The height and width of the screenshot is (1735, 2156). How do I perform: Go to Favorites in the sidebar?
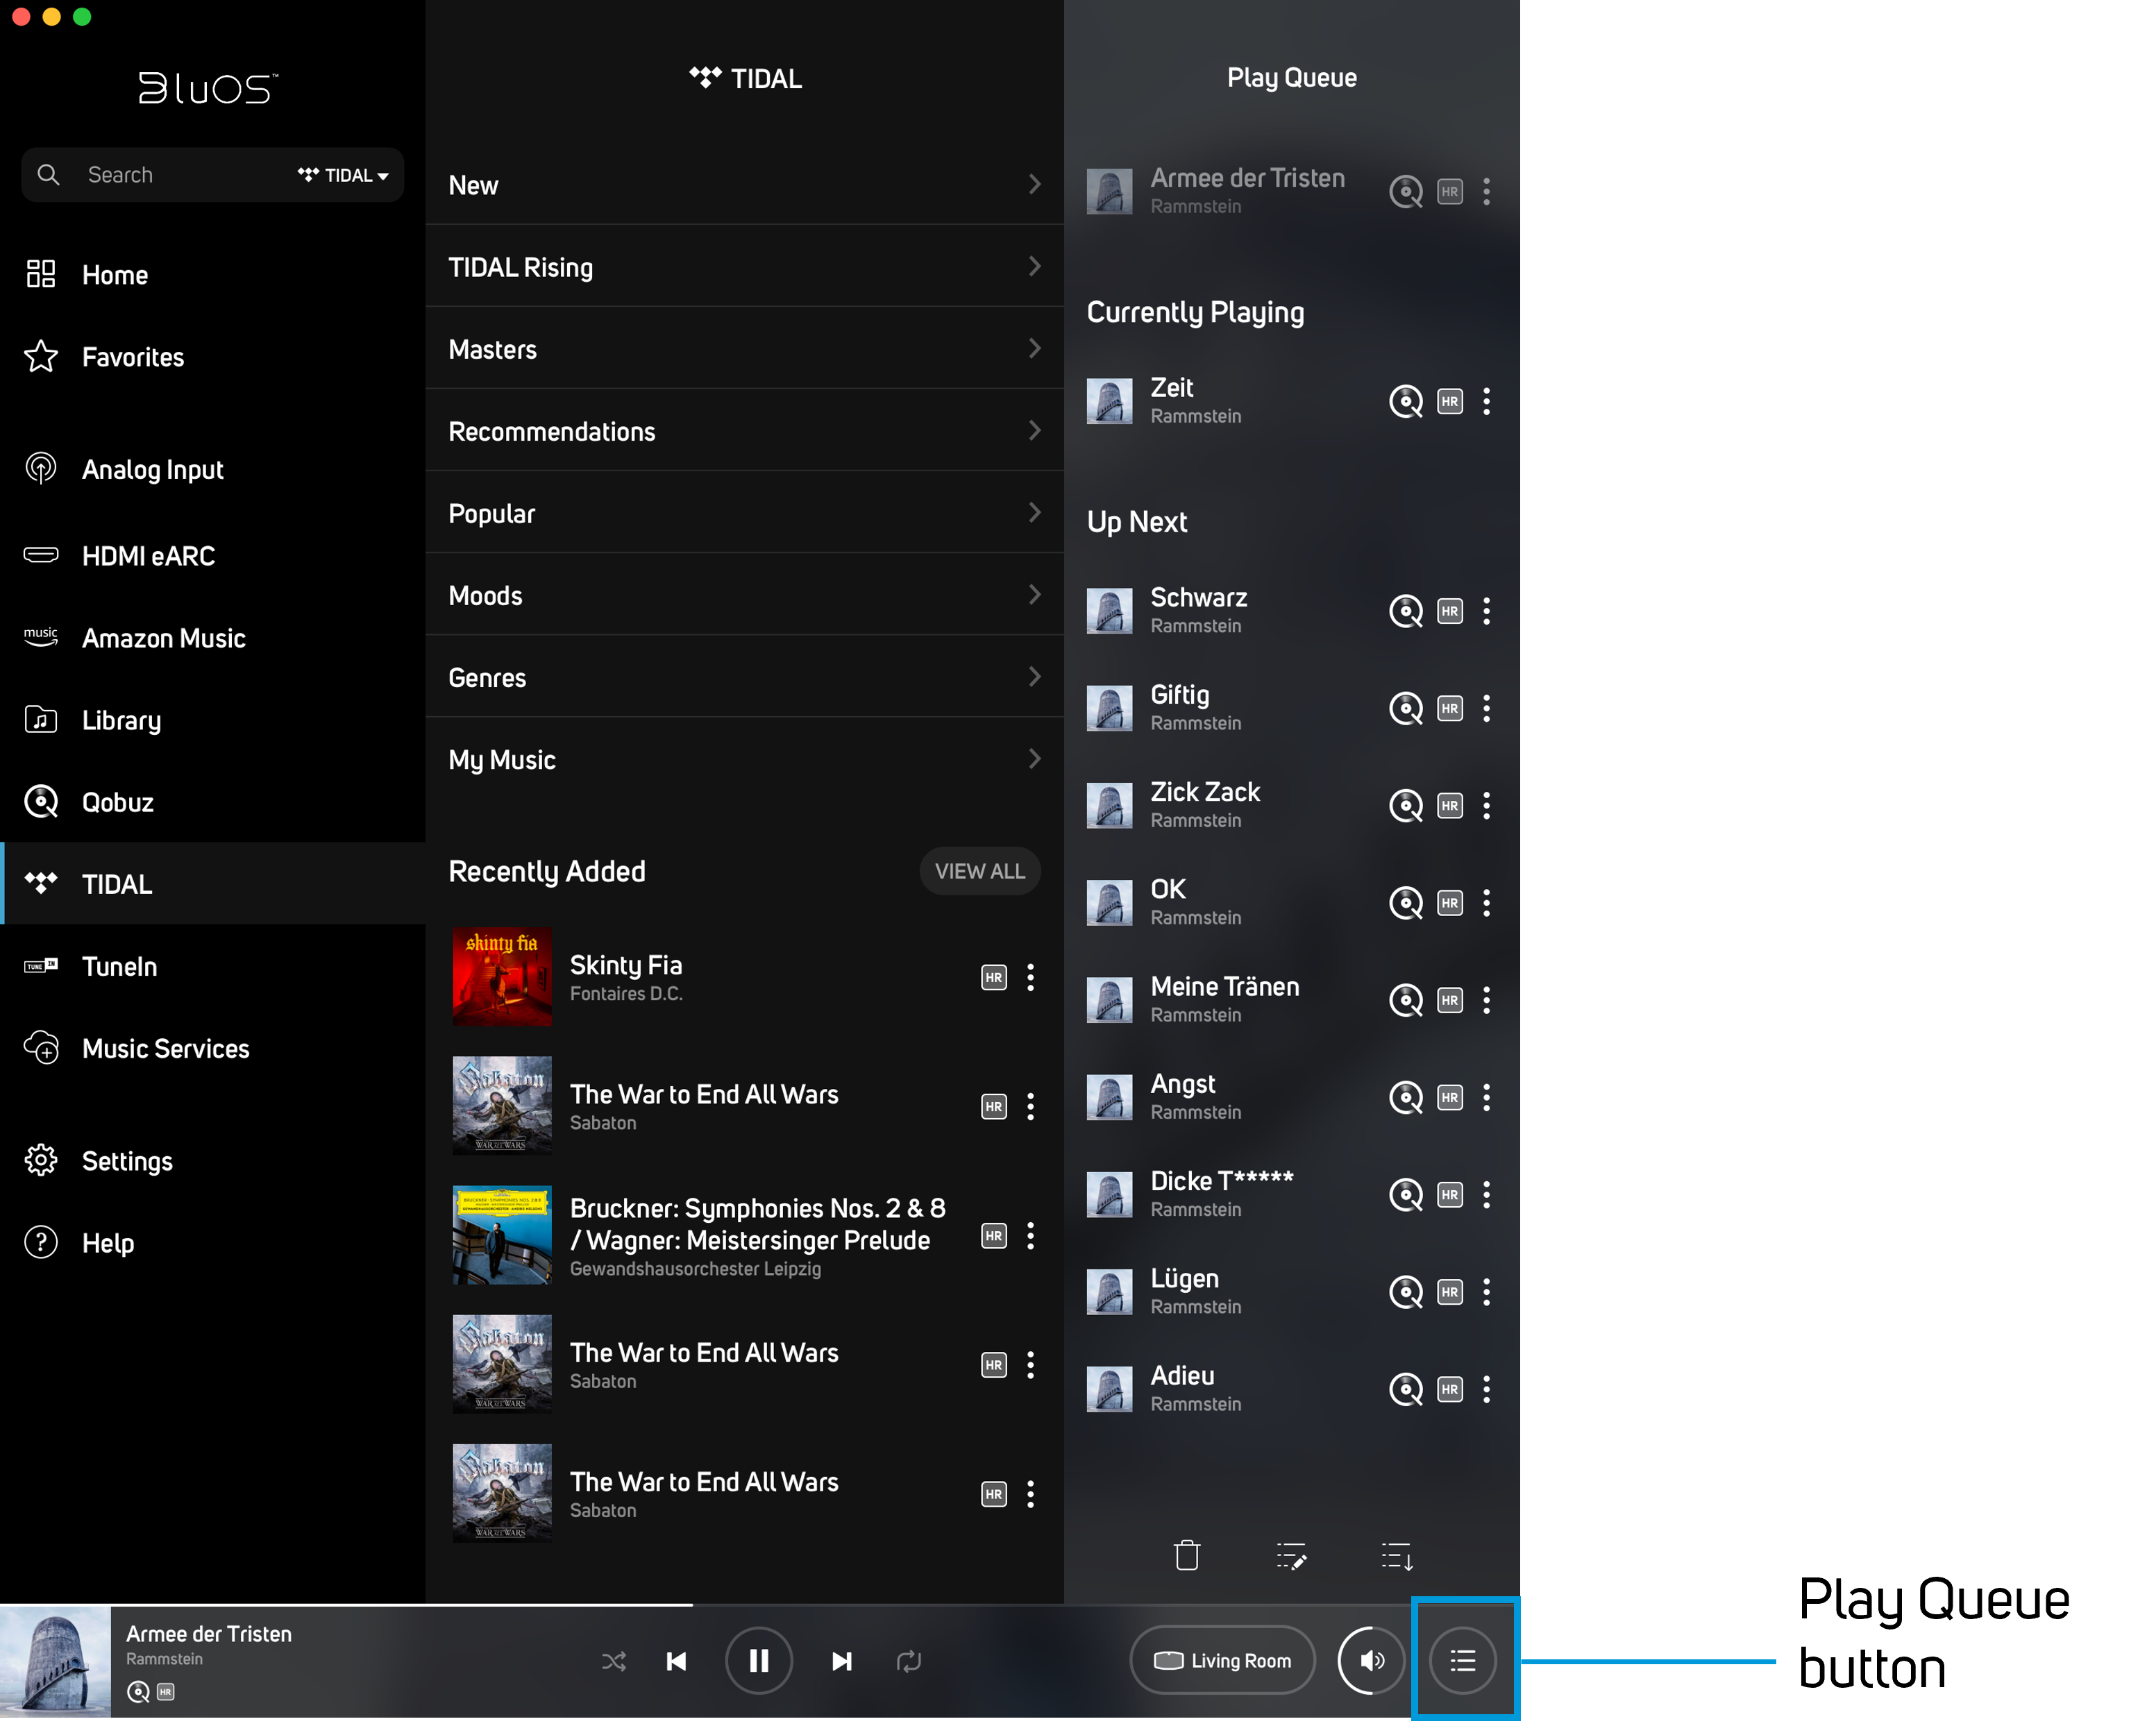click(132, 356)
